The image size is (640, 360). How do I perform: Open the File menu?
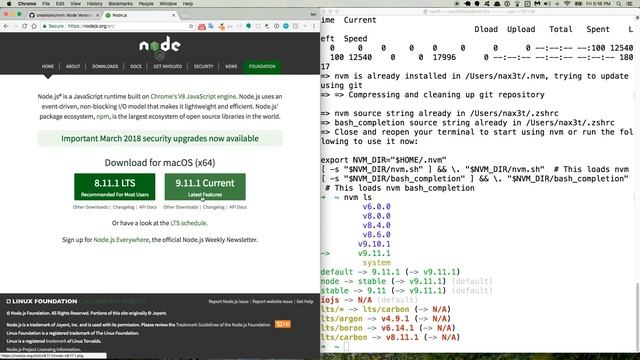pyautogui.click(x=46, y=4)
